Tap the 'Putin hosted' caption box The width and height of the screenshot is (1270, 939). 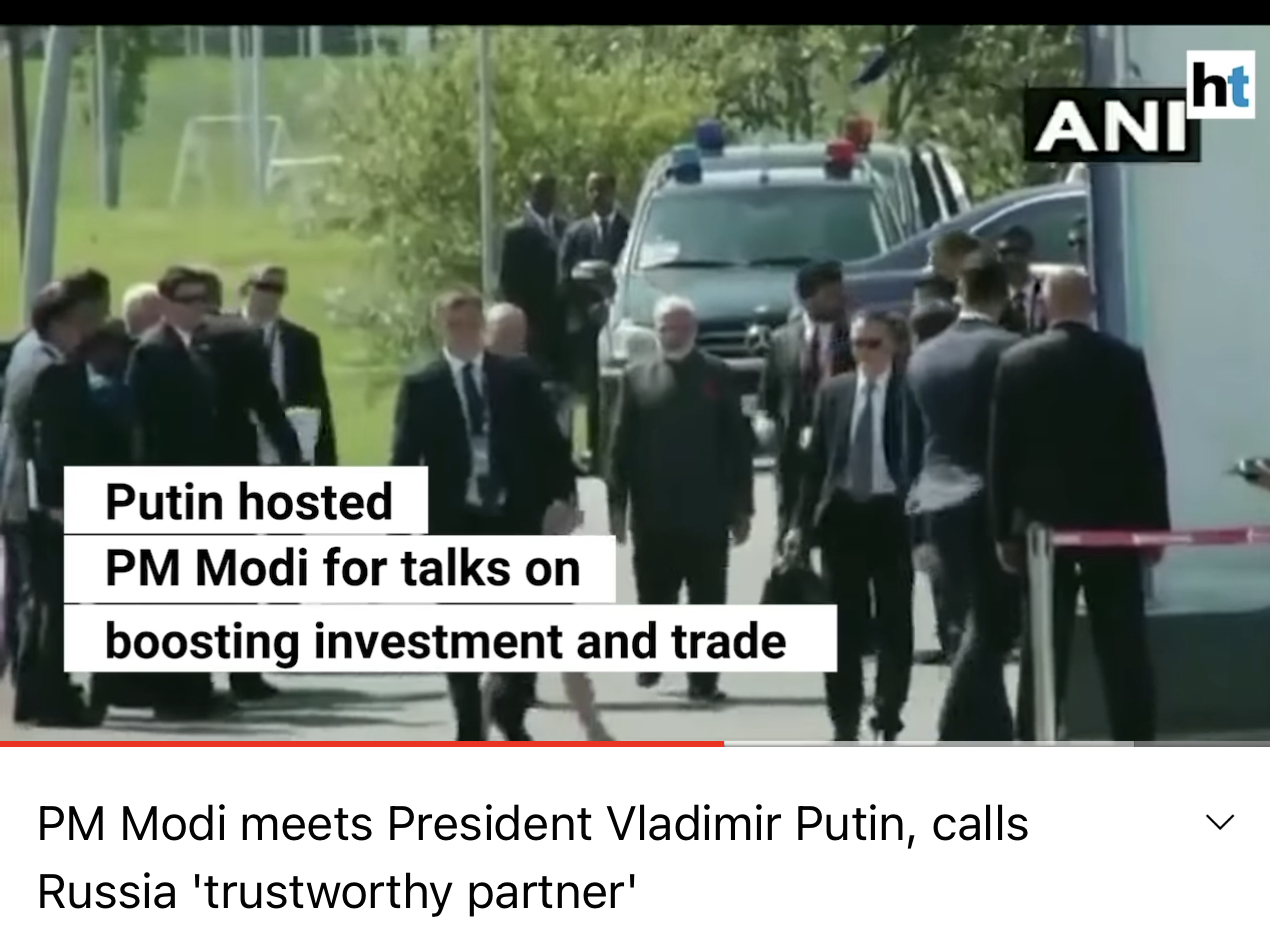pos(246,500)
